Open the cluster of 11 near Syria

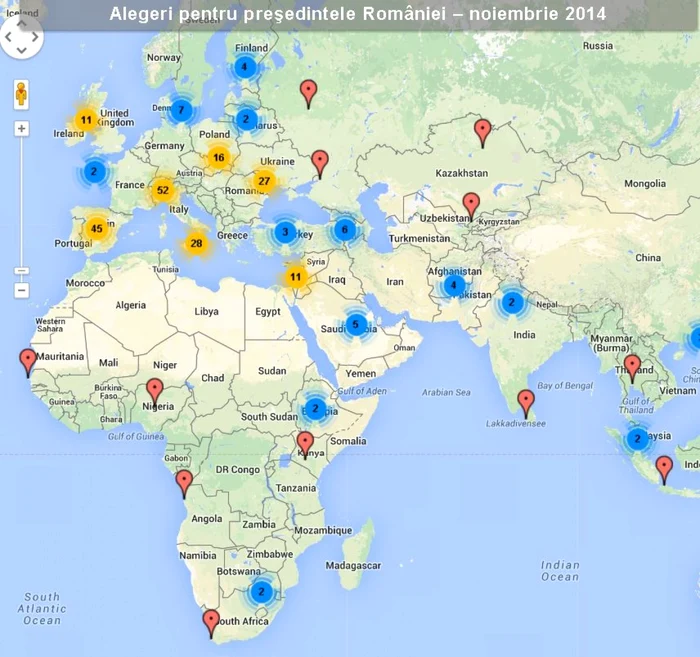295,277
